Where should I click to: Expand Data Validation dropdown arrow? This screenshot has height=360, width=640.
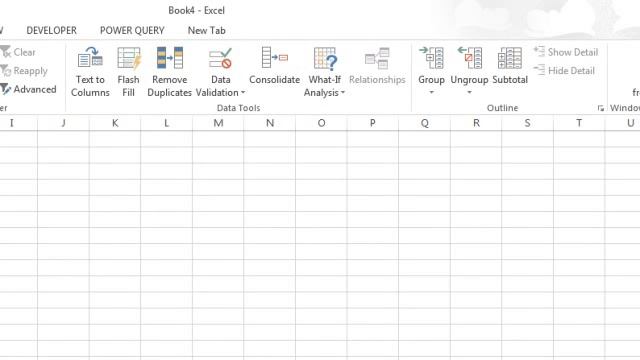pyautogui.click(x=243, y=93)
